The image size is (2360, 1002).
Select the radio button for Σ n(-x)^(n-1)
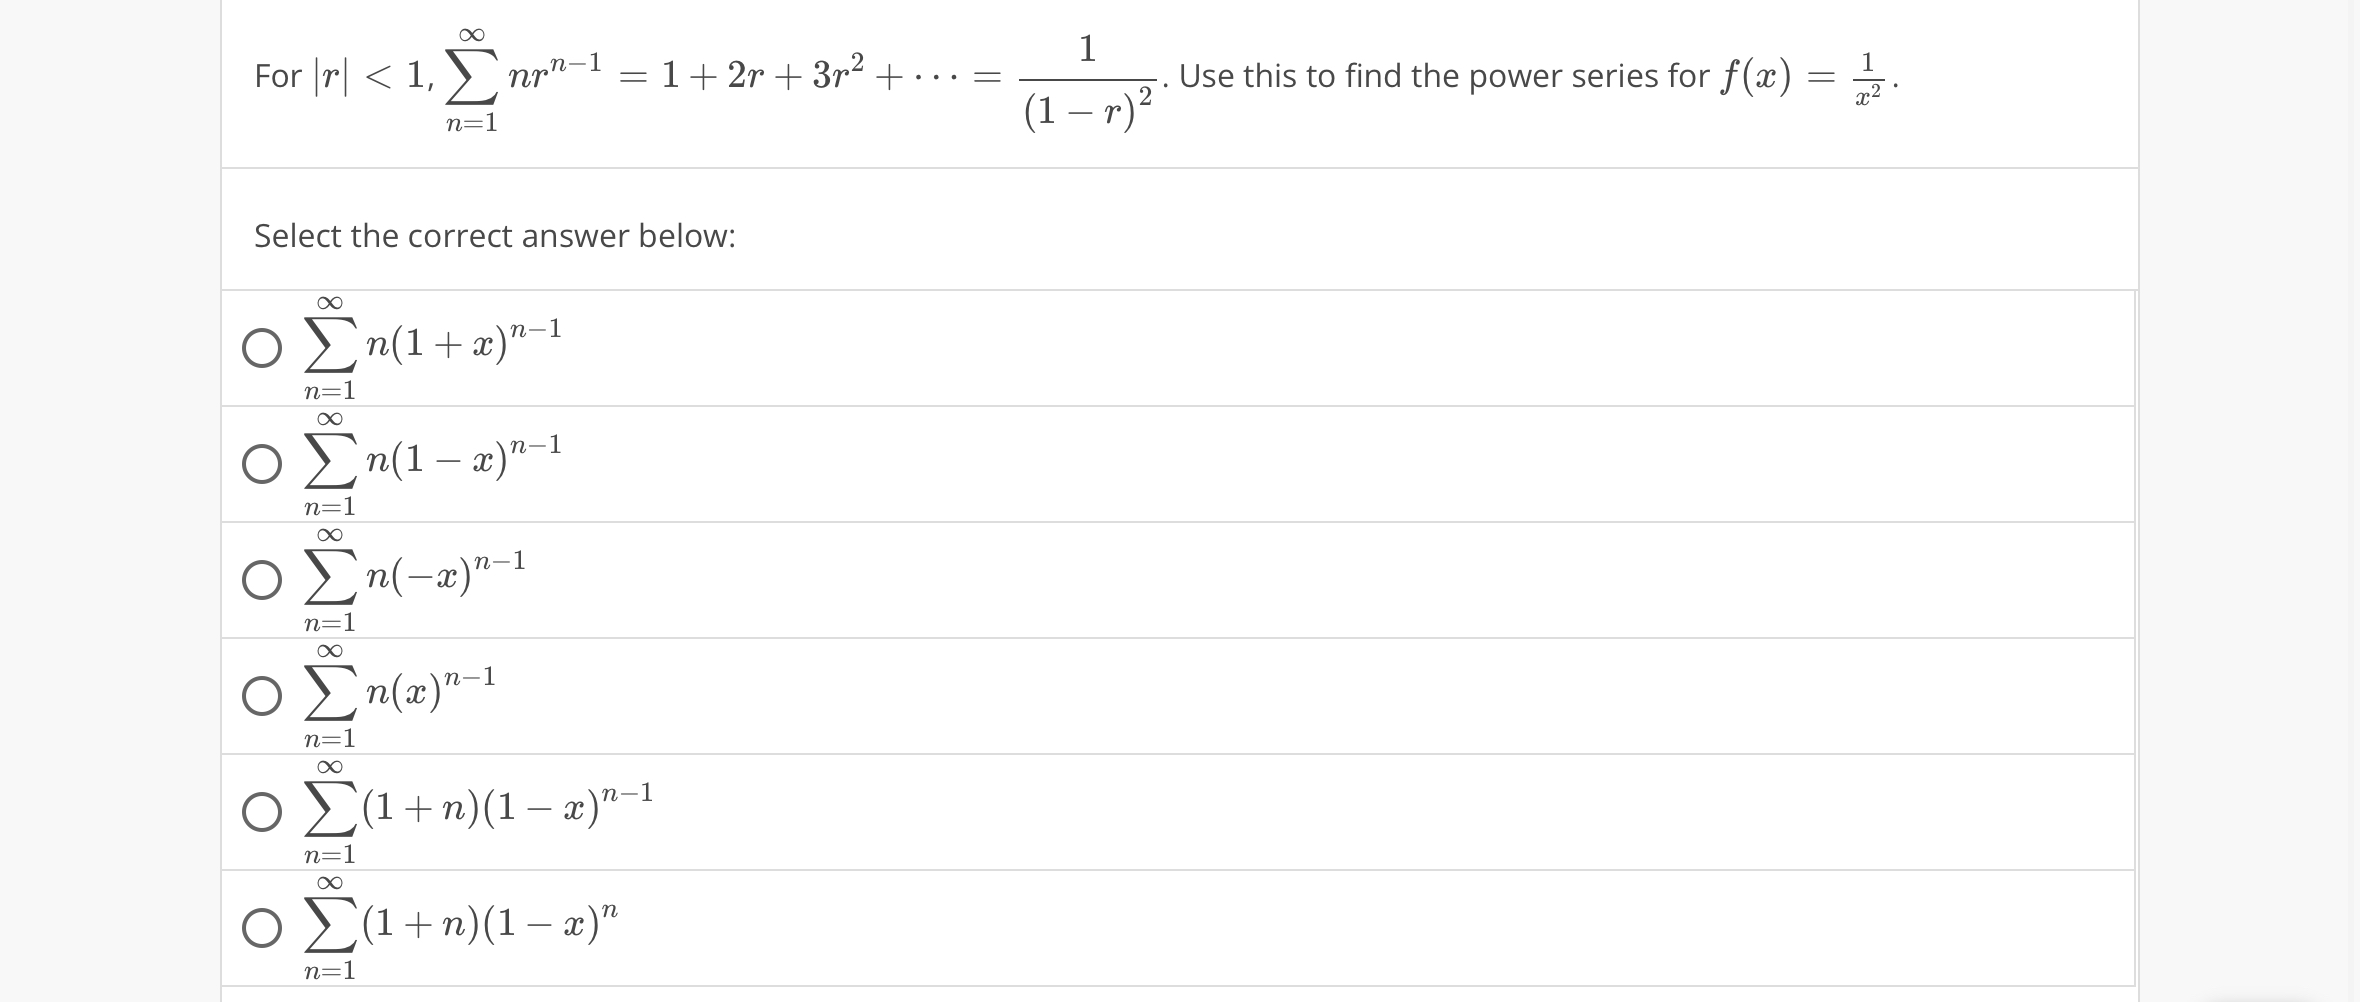click(x=260, y=579)
